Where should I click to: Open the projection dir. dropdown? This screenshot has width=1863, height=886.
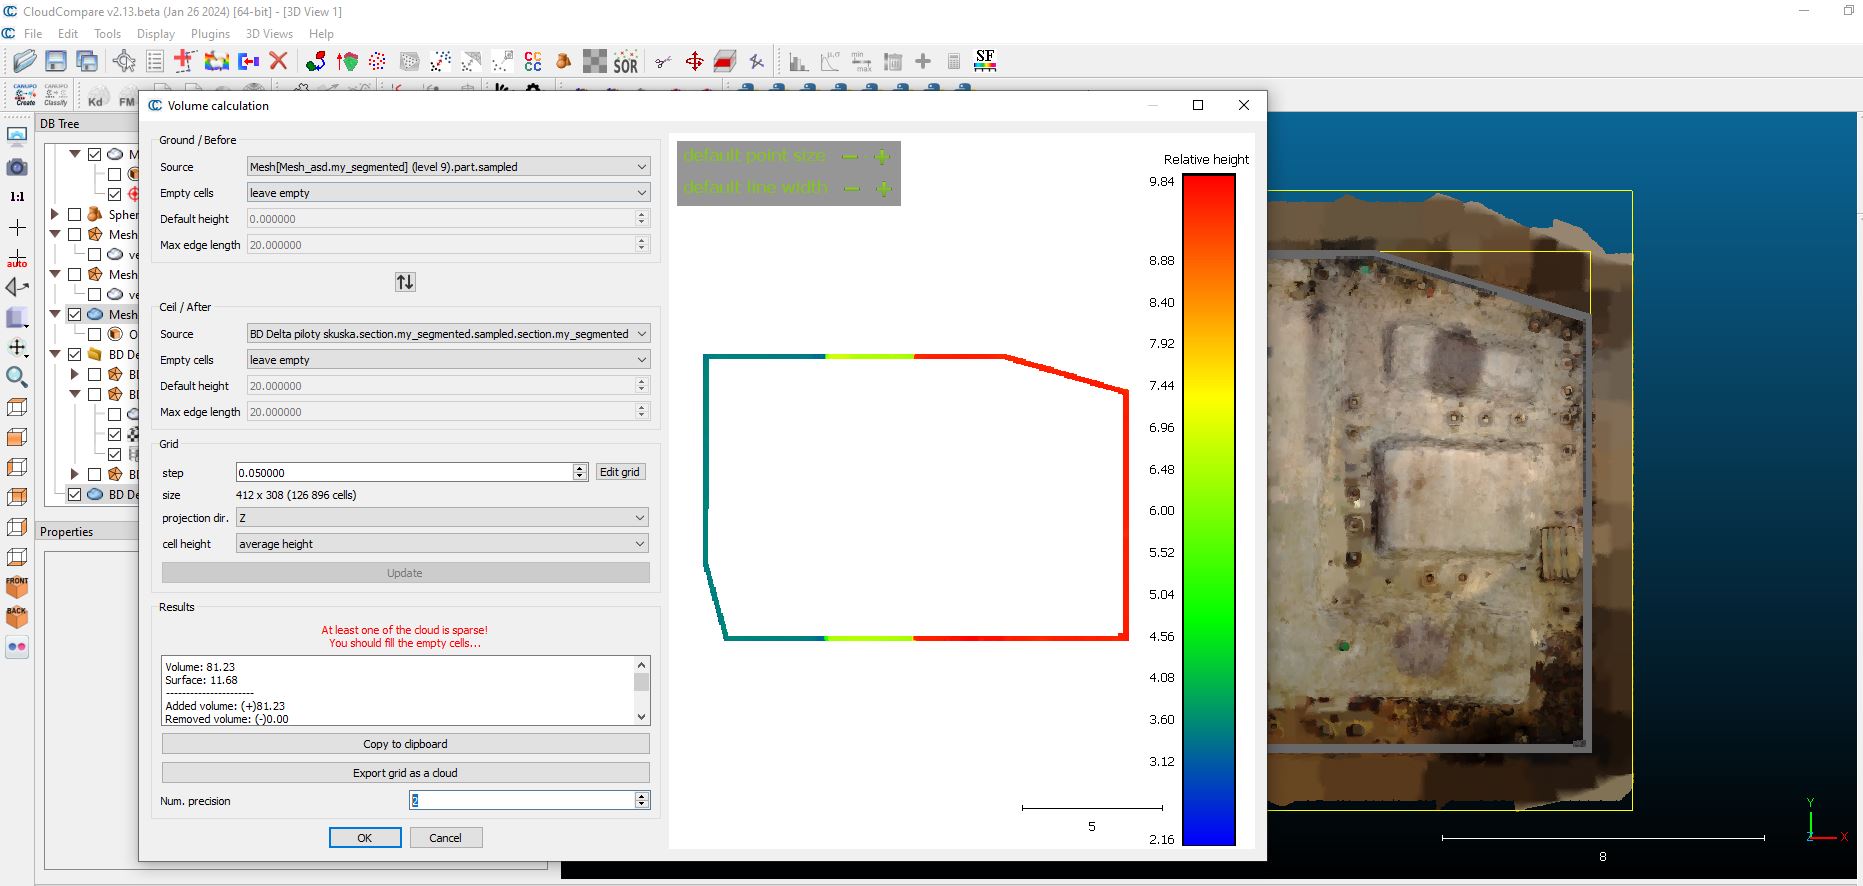click(x=441, y=518)
